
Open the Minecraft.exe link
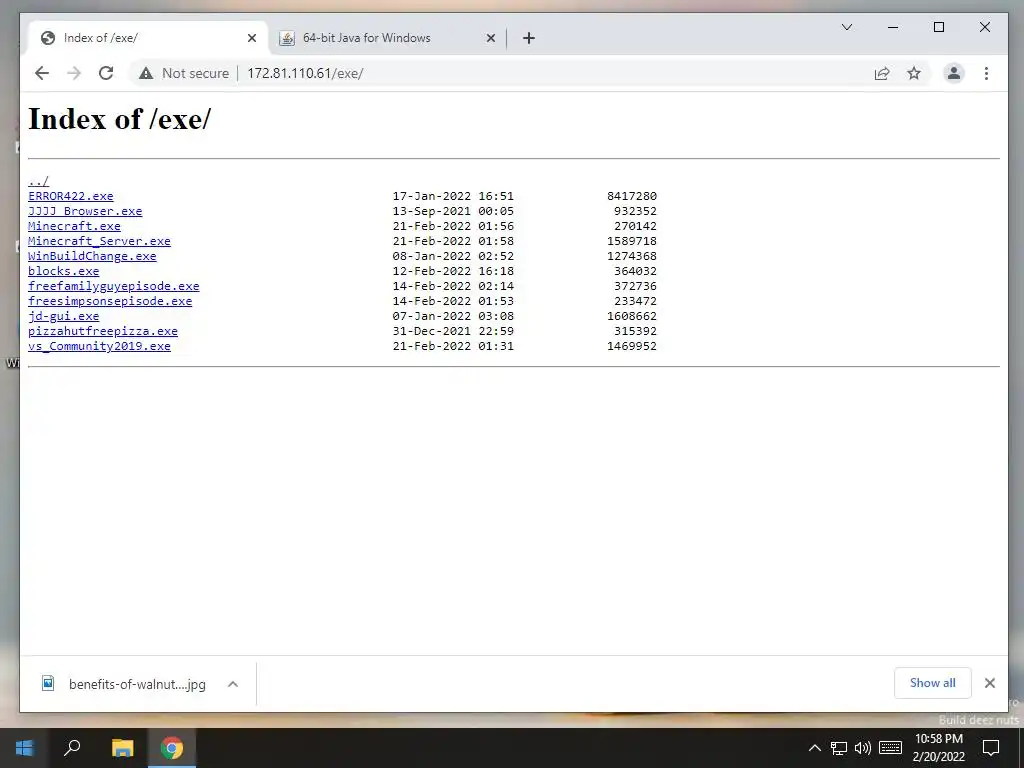point(74,226)
